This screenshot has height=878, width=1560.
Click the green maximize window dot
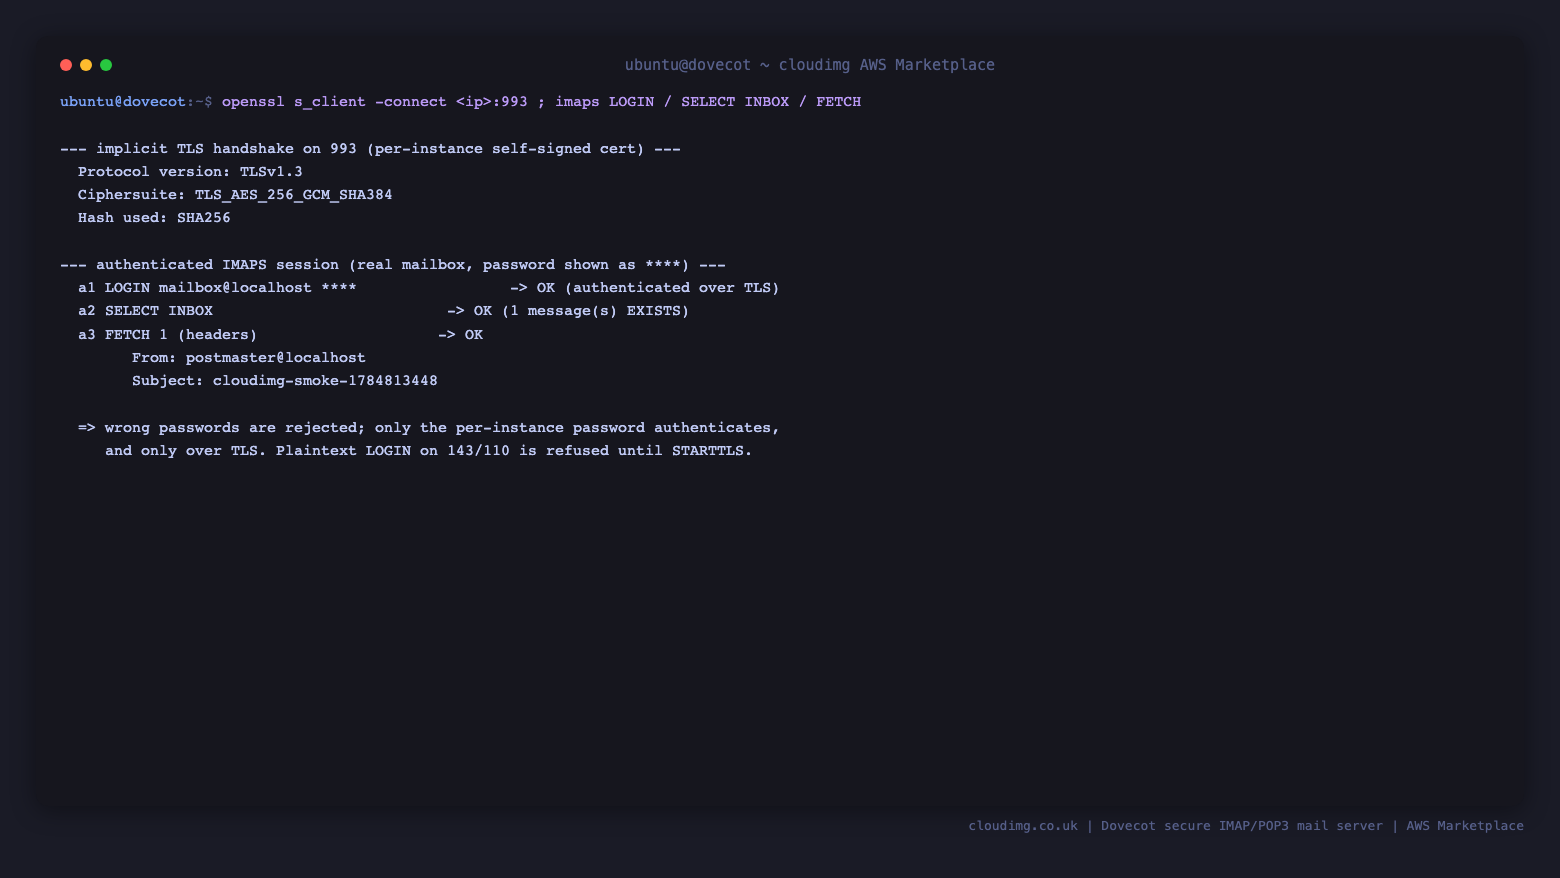(x=106, y=65)
